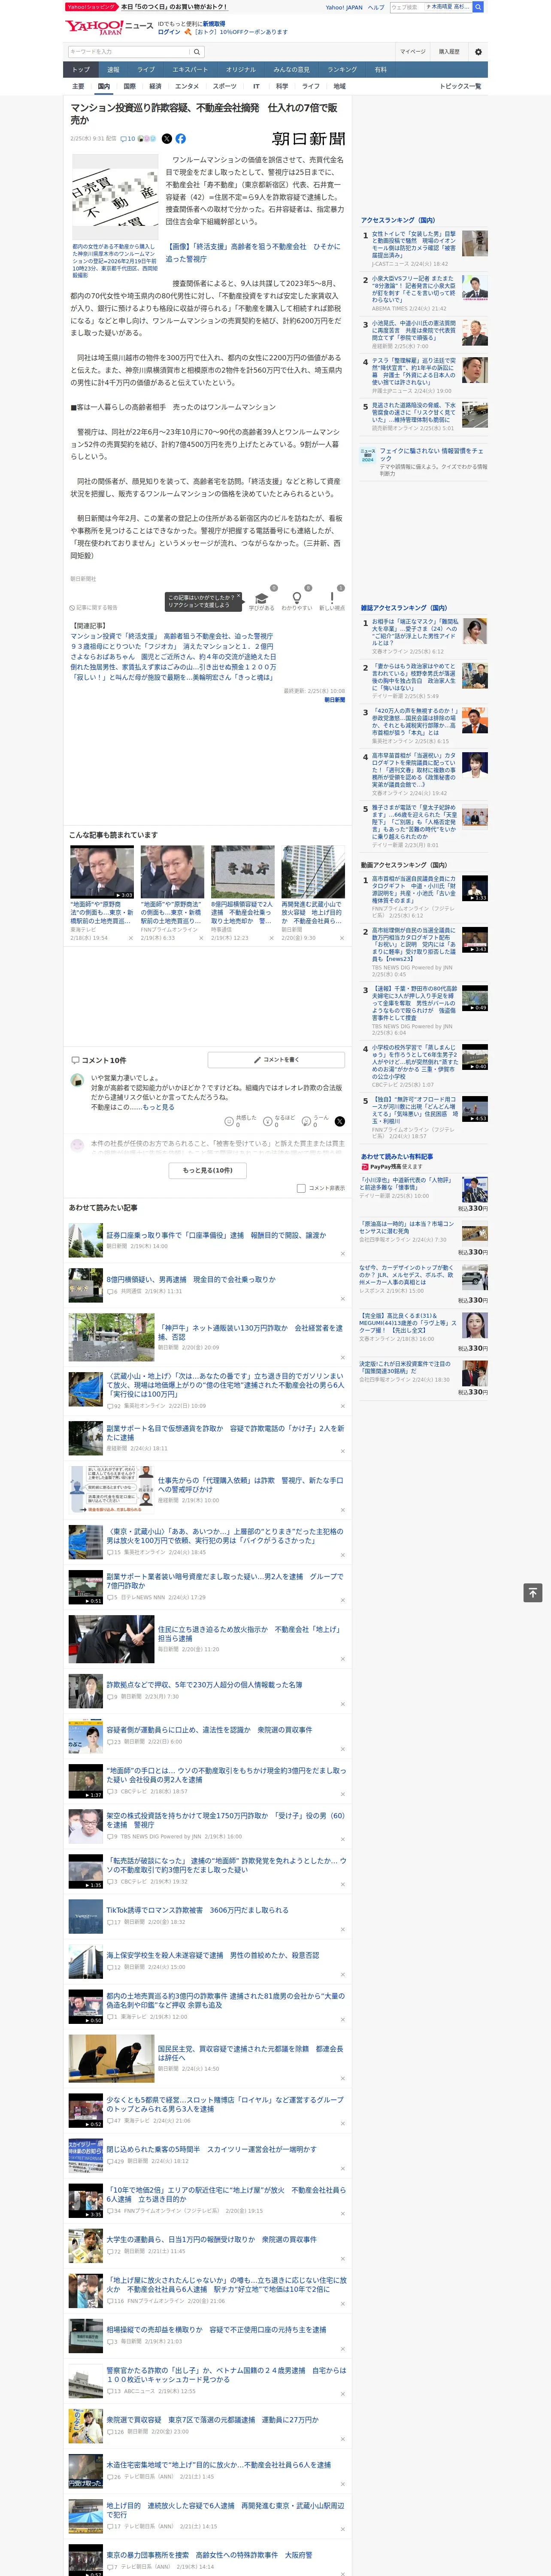Open article 閉じ込められた乗客の5時間半 スカイツリー
This screenshot has height=2576, width=551.
(x=211, y=2148)
